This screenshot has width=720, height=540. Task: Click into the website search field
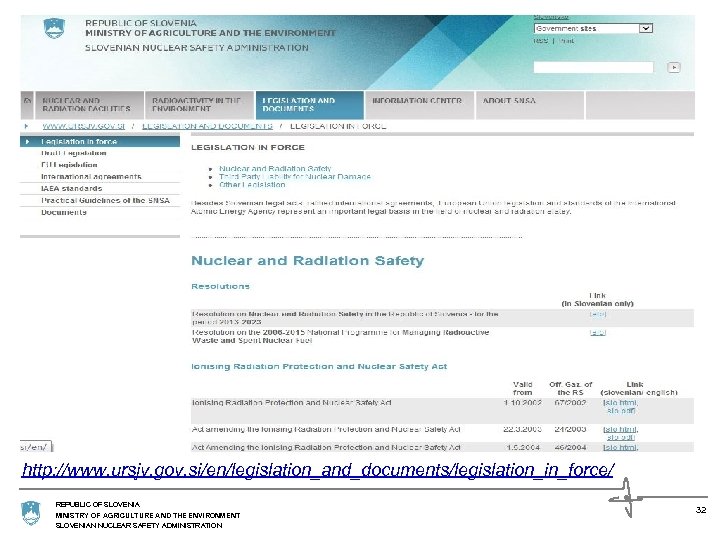[x=593, y=68]
